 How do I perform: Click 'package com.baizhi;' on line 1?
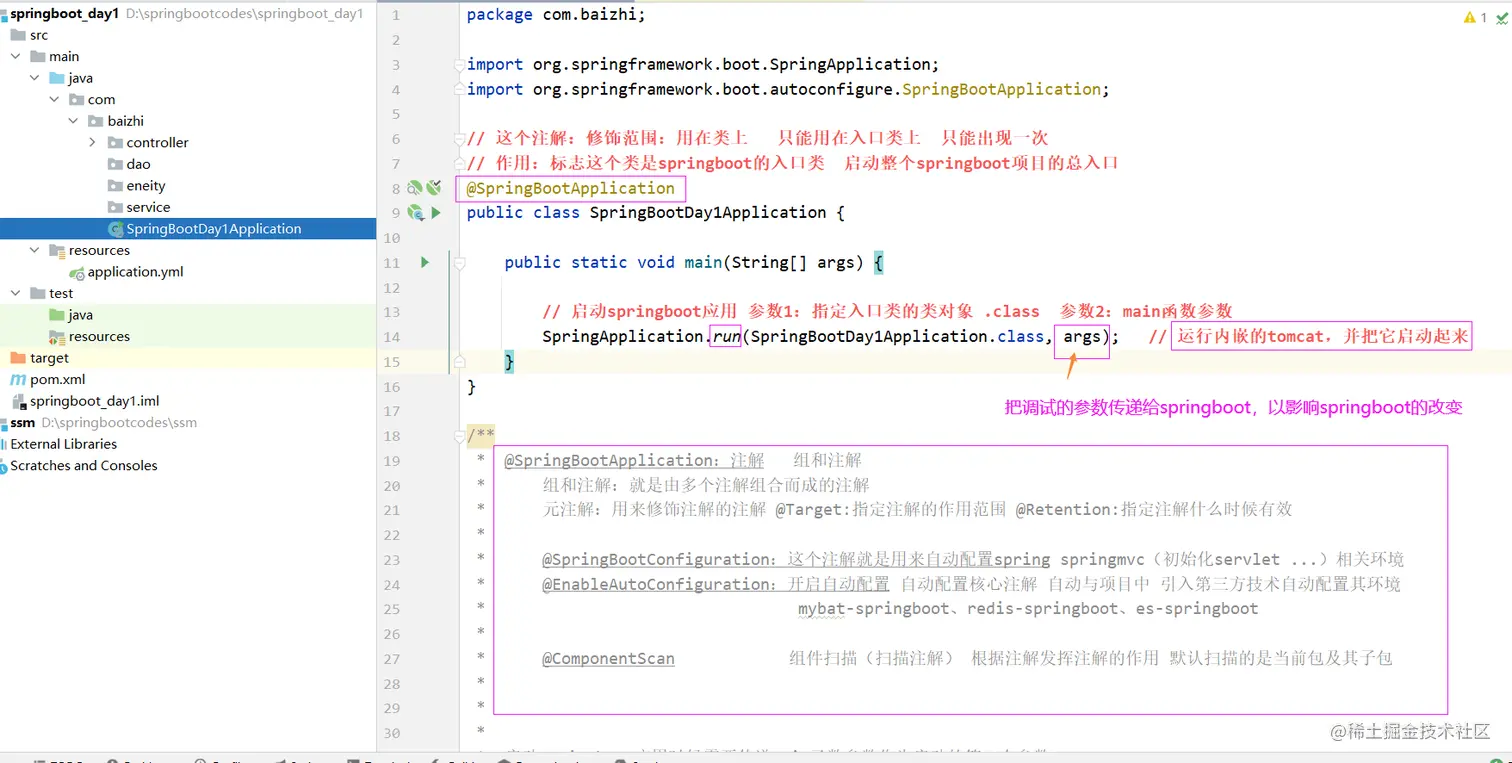[x=556, y=15]
